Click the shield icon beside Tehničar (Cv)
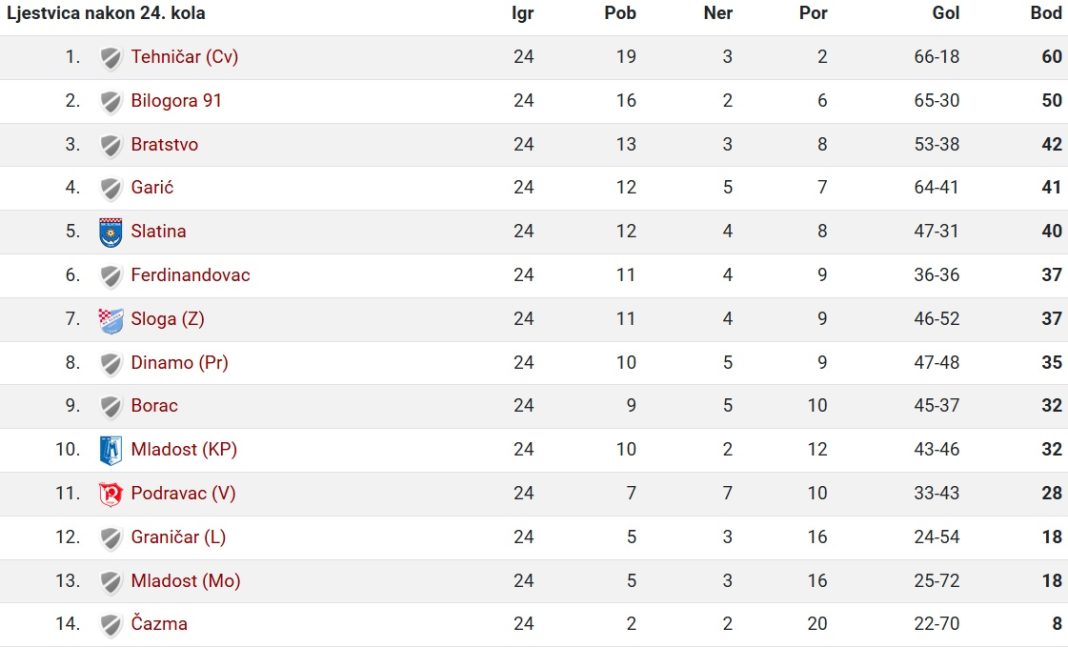The image size is (1068, 648). point(110,58)
